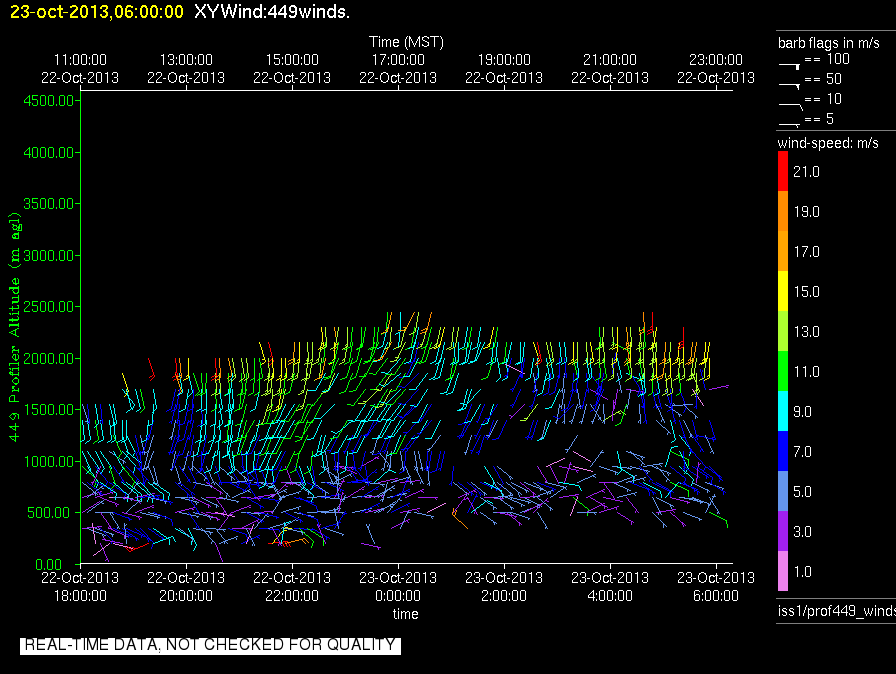This screenshot has width=896, height=674.
Task: Select the 'Time (MST)' top axis label
Action: tap(406, 42)
